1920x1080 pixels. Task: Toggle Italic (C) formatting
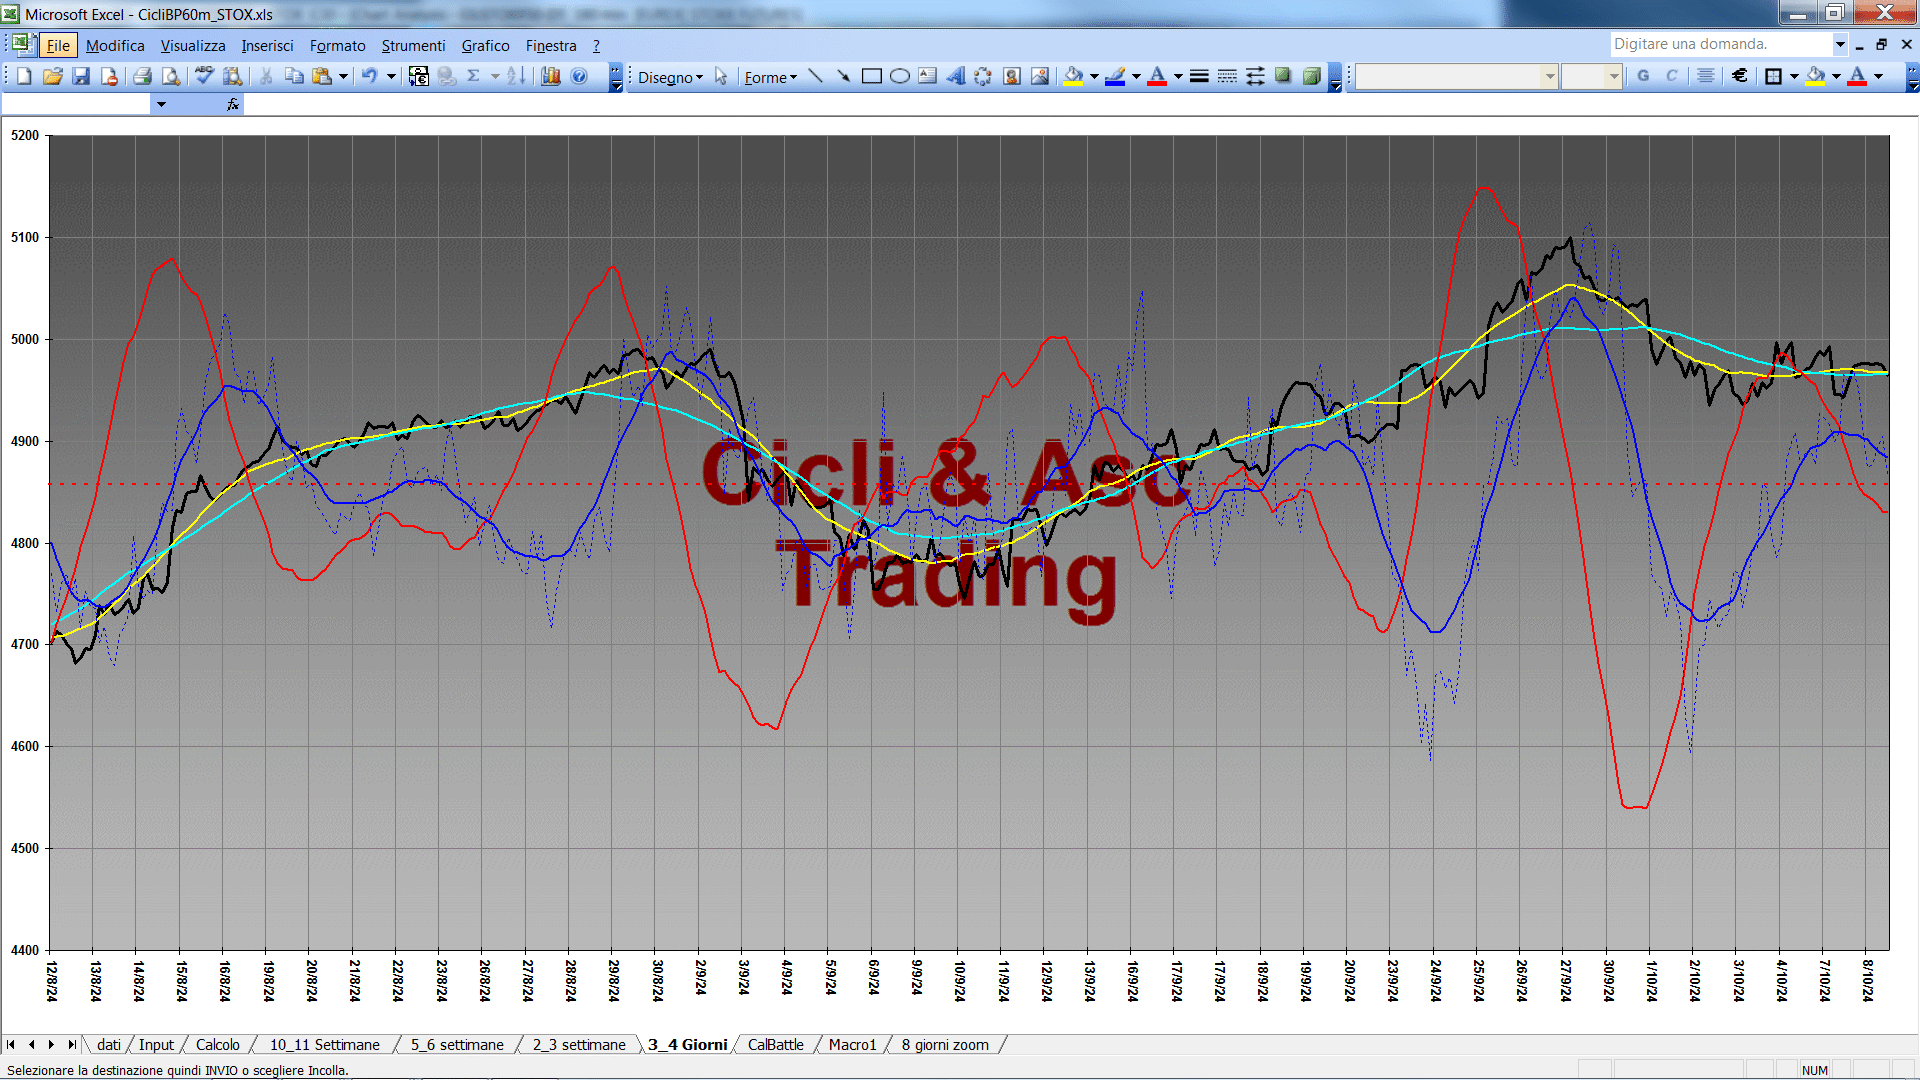click(x=1671, y=76)
